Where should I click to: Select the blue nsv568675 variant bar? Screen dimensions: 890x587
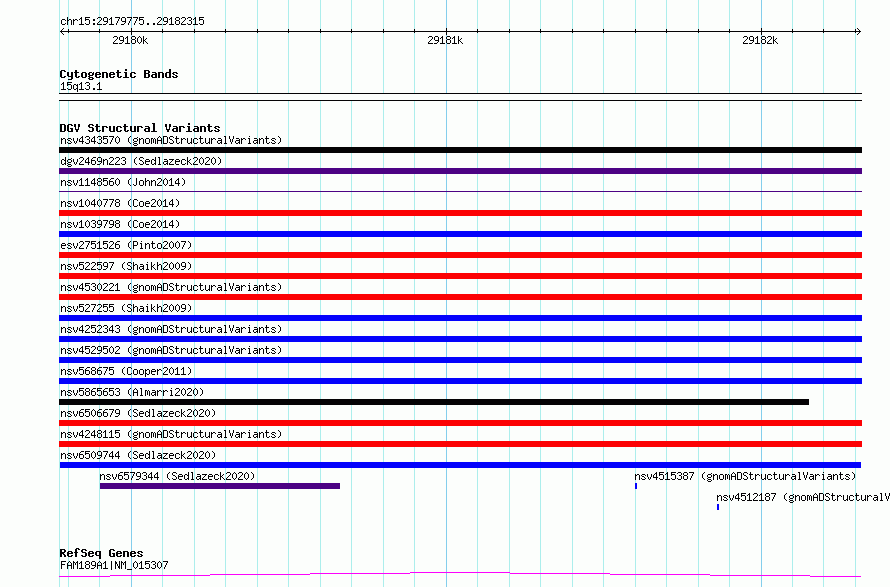tap(460, 381)
